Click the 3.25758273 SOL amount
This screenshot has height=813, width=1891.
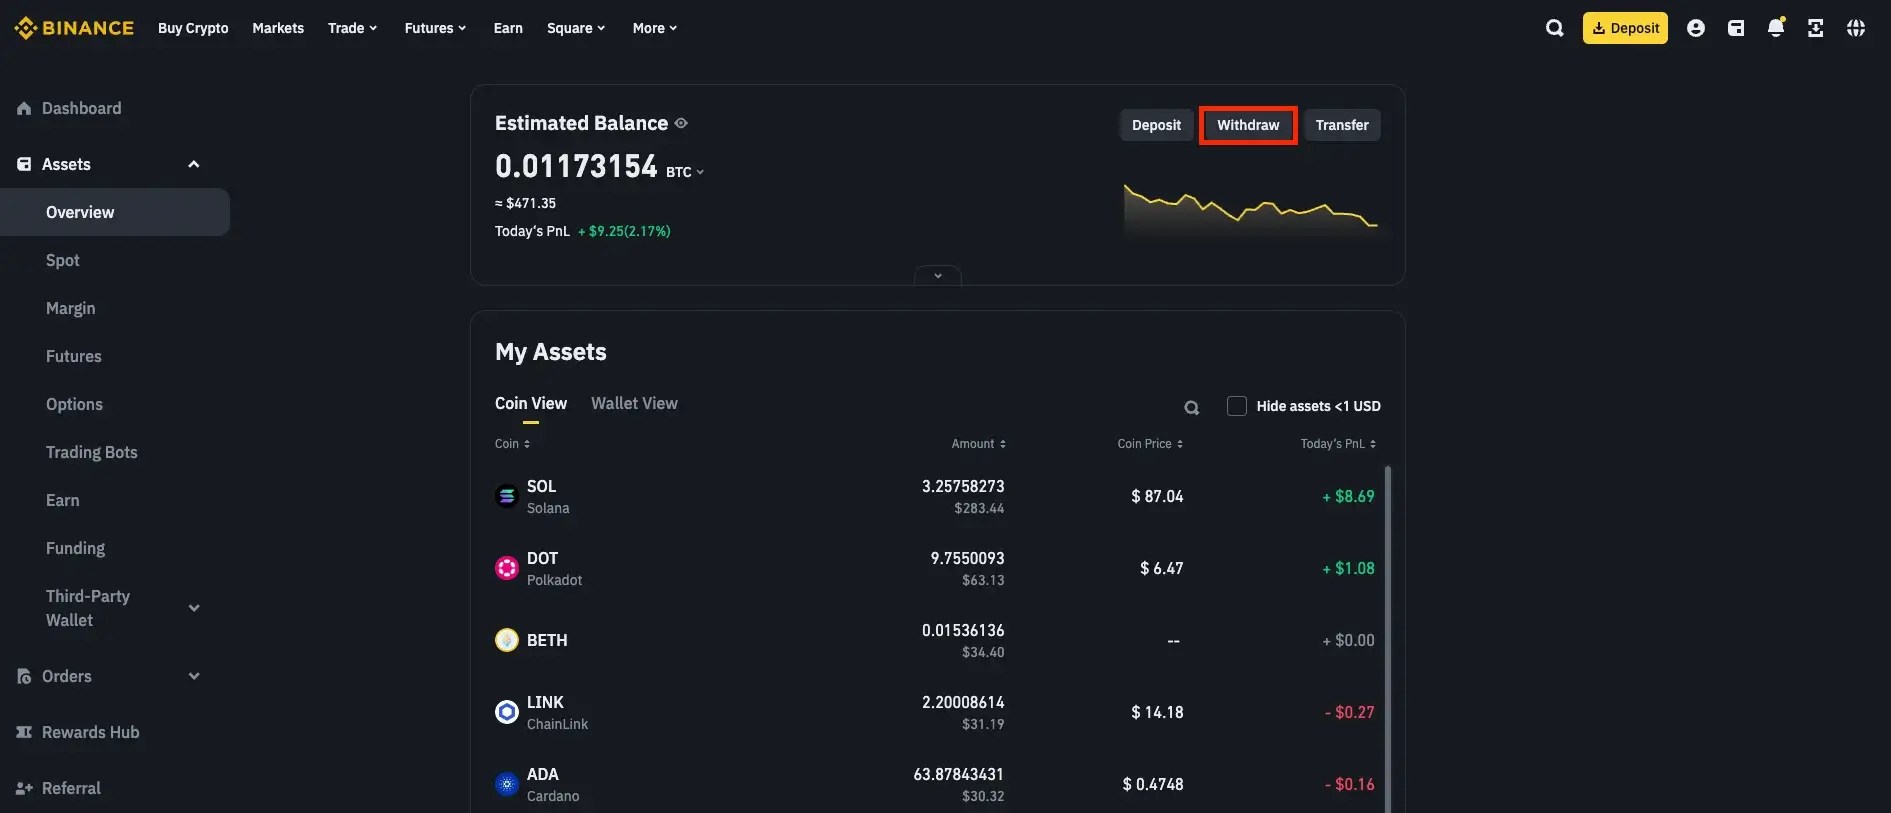[x=963, y=486]
